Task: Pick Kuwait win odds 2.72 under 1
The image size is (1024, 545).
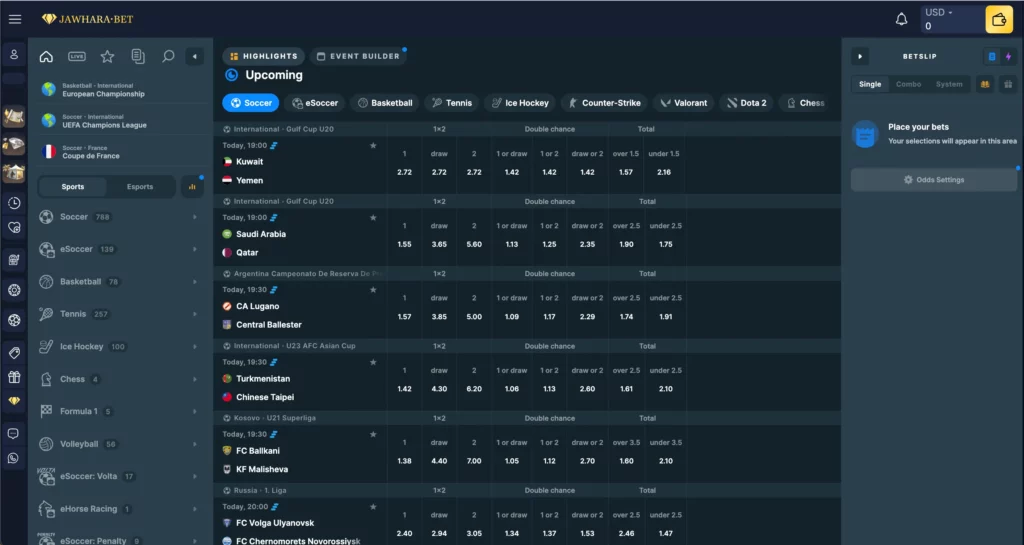Action: coord(404,172)
